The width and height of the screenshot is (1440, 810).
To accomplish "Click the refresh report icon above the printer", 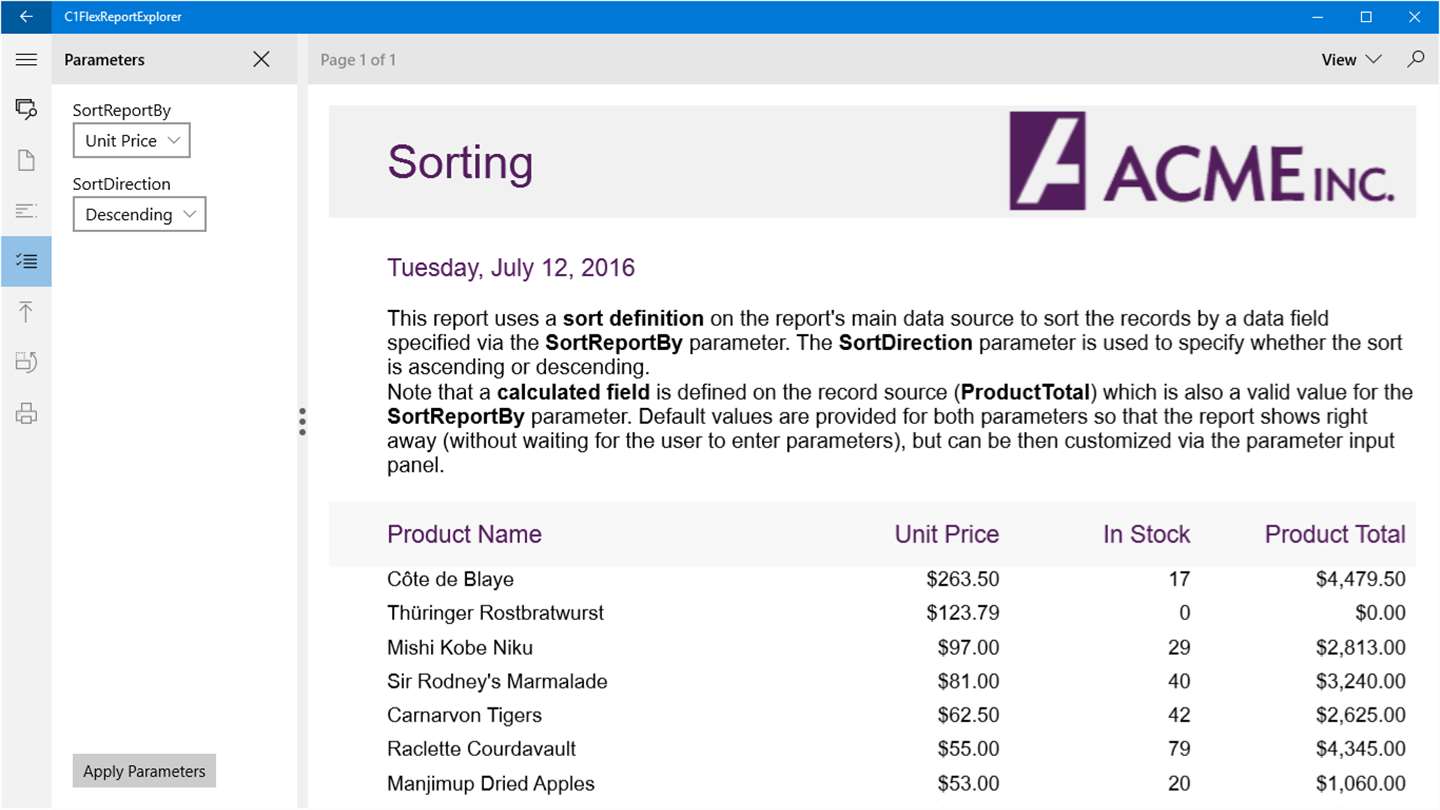I will [26, 362].
